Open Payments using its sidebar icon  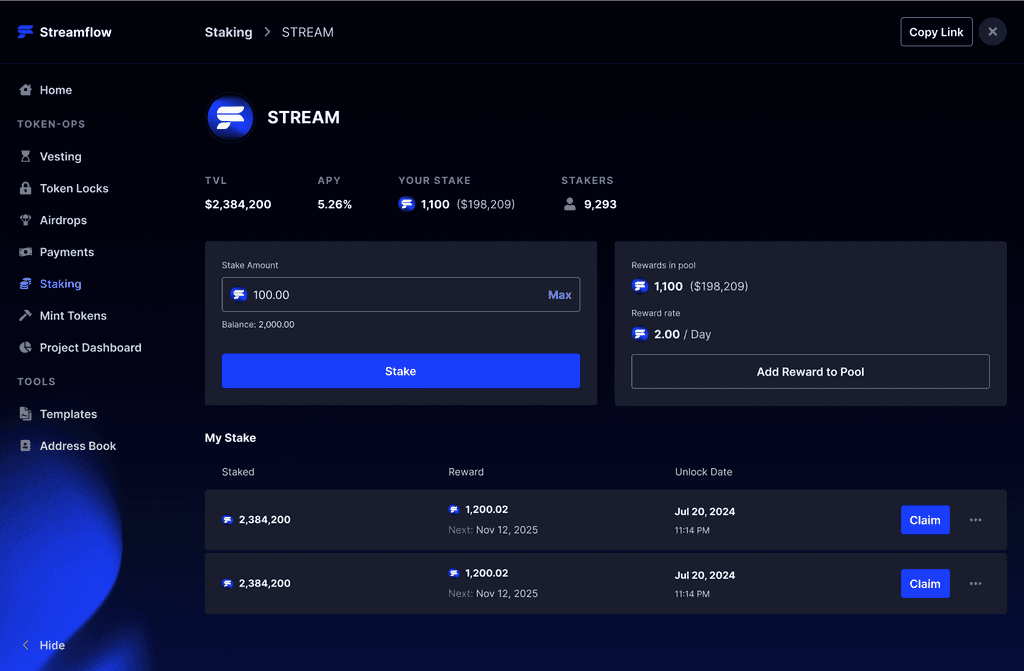tap(25, 252)
